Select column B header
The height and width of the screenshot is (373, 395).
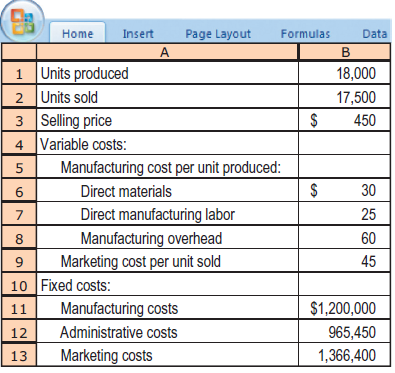(x=345, y=52)
